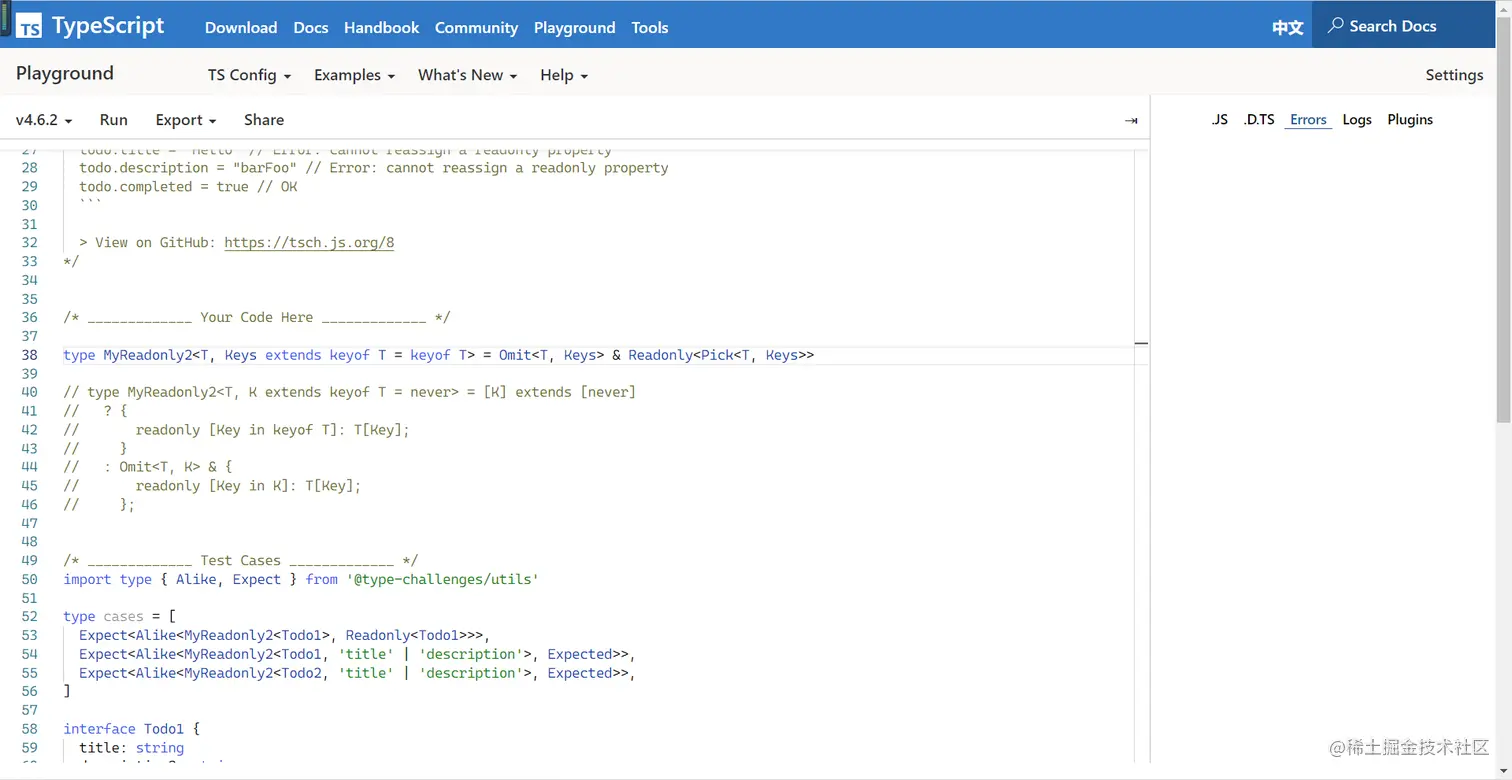Expand the Examples menu
This screenshot has height=780, width=1512.
354,75
